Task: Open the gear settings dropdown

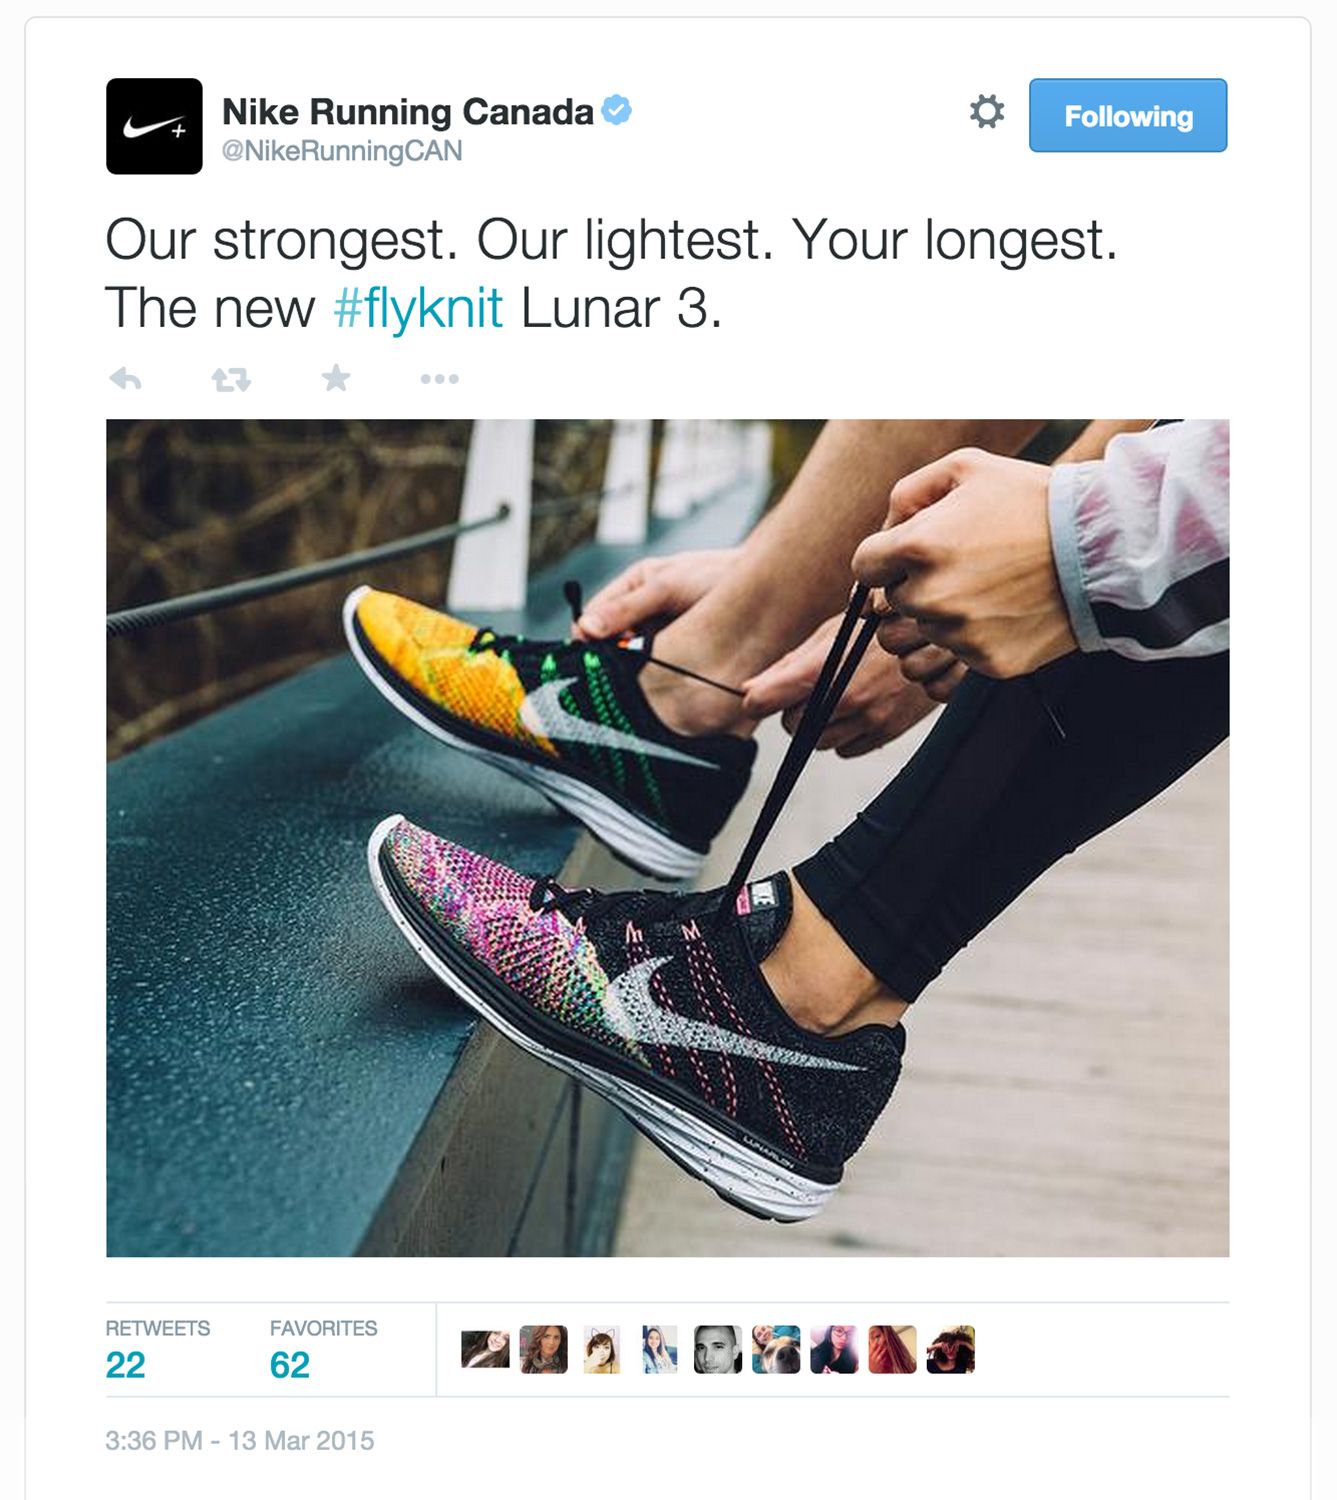Action: click(987, 112)
